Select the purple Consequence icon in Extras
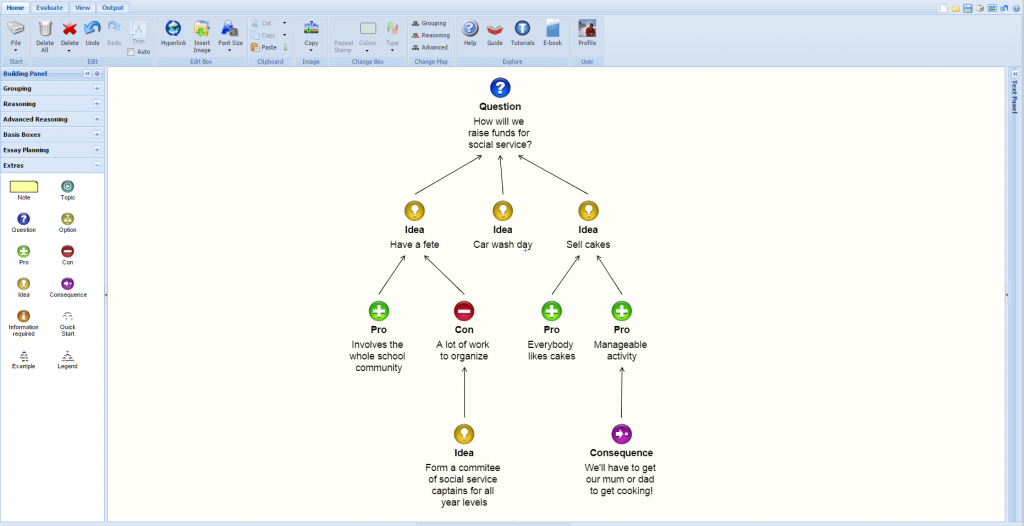This screenshot has width=1024, height=526. (68, 284)
